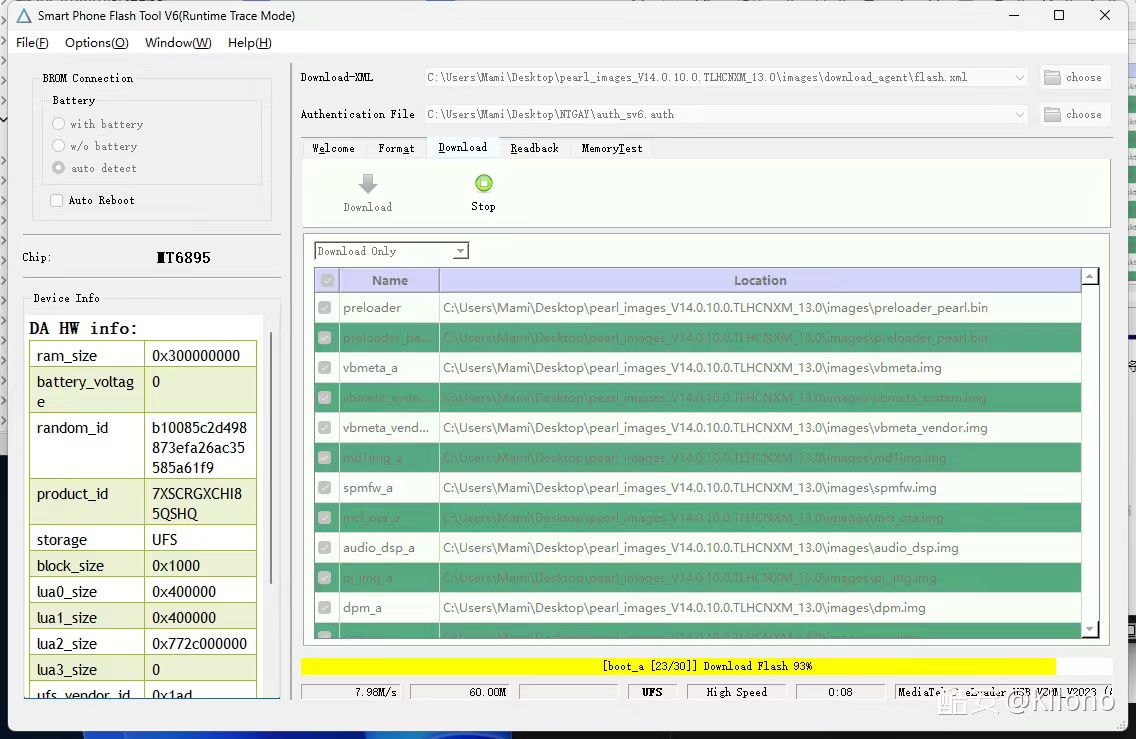Click scroll up arrow in partition list
This screenshot has height=739, width=1136.
coord(1090,277)
